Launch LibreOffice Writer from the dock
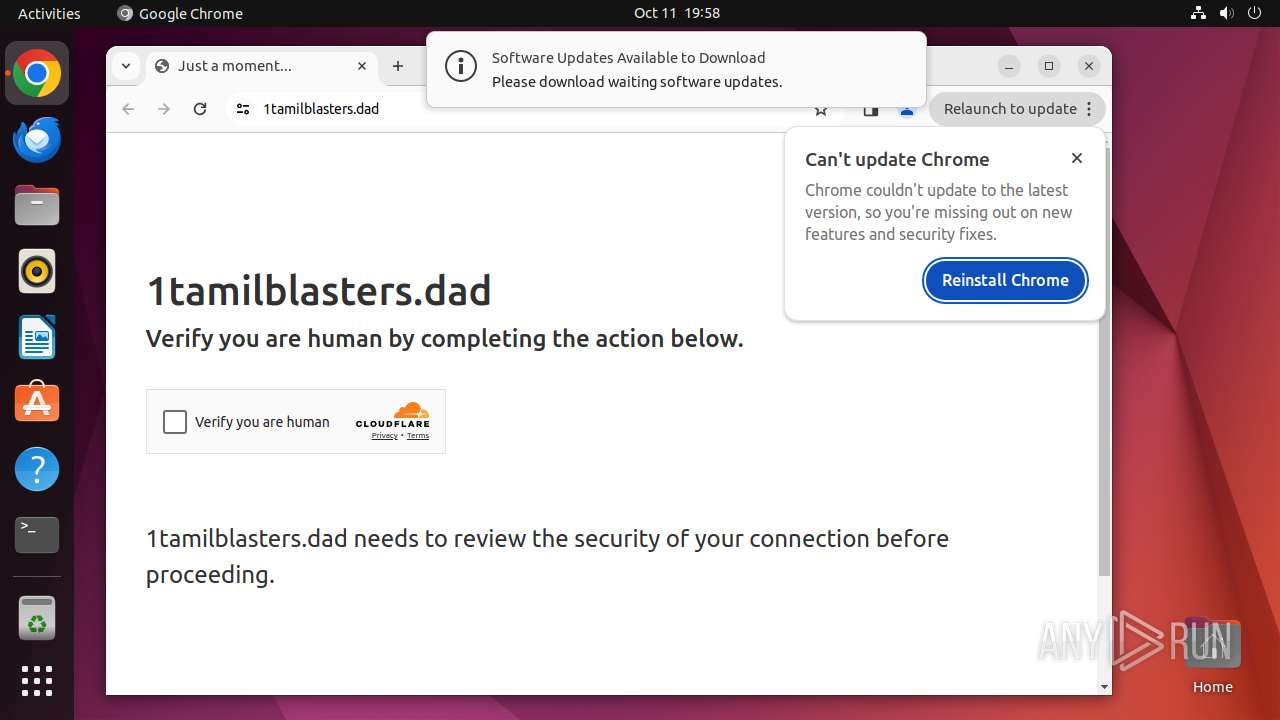The width and height of the screenshot is (1280, 720). 37,337
